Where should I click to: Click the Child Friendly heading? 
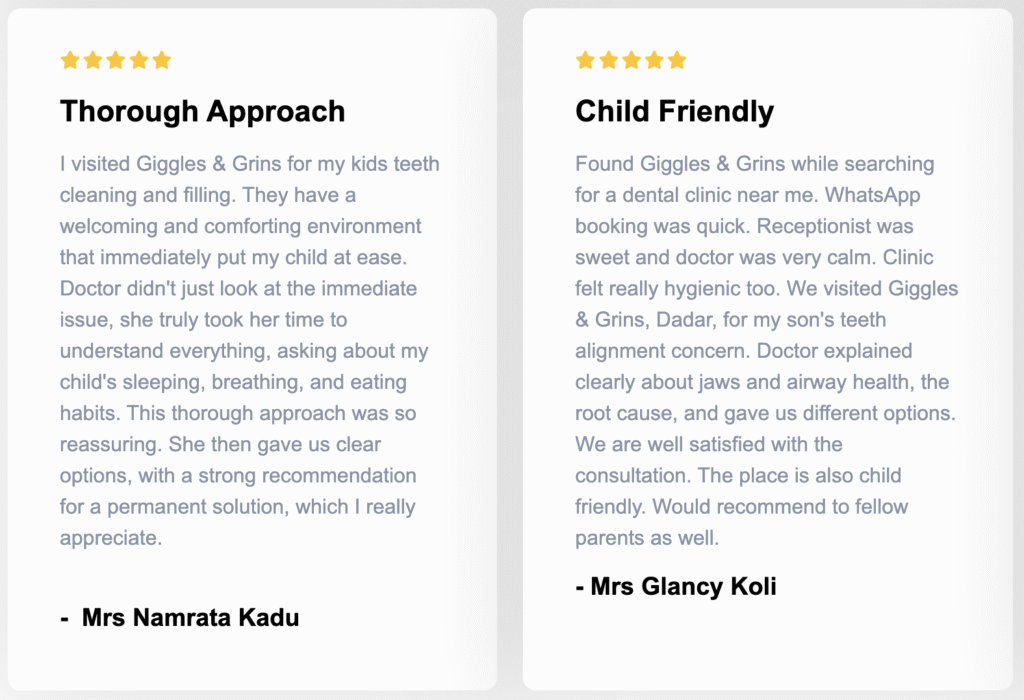pyautogui.click(x=674, y=111)
